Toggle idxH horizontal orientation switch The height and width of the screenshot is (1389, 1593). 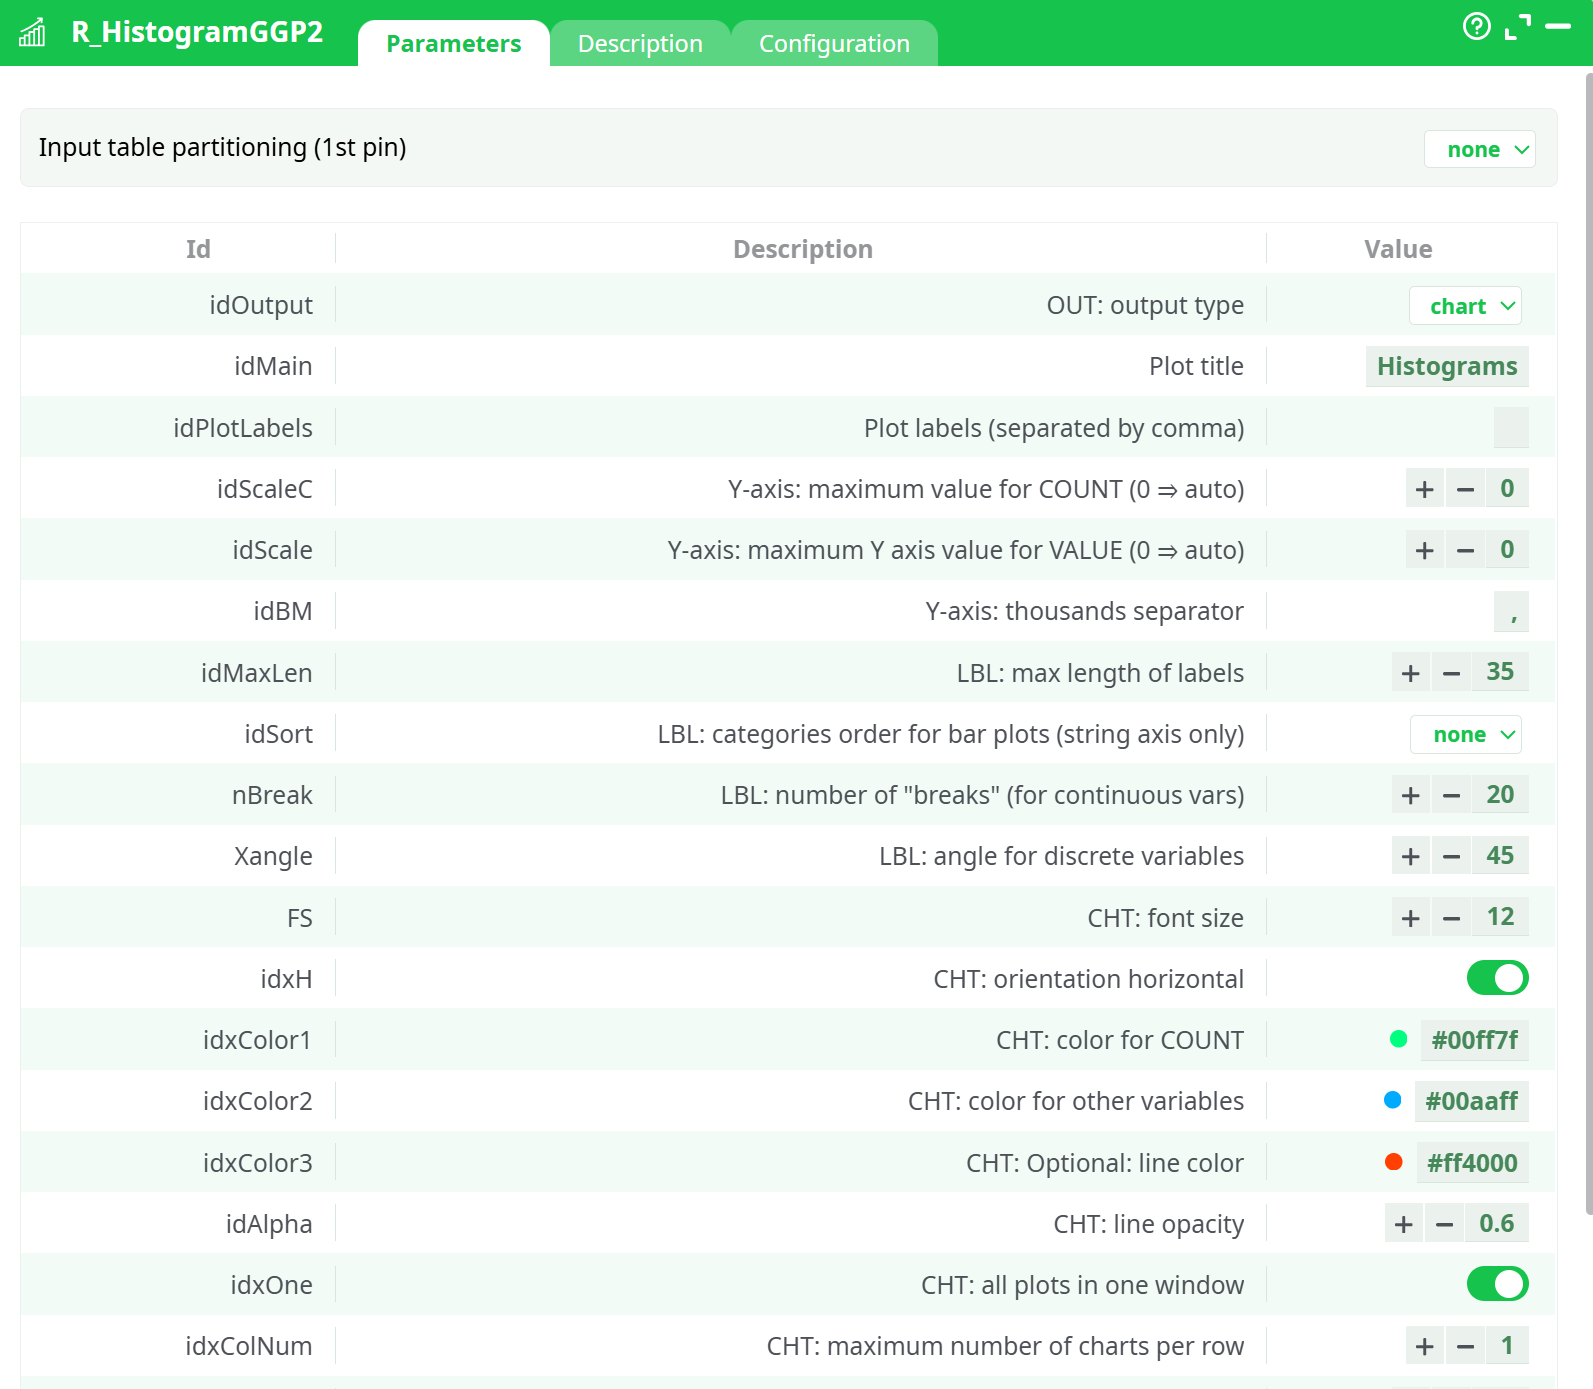click(x=1497, y=978)
